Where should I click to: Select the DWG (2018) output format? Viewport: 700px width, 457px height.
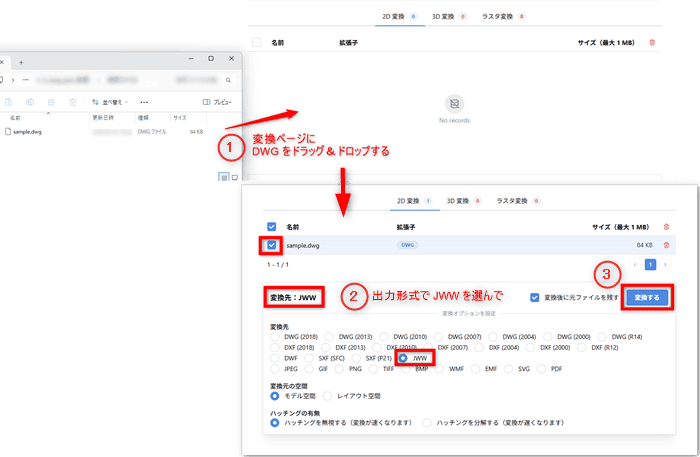pos(275,337)
